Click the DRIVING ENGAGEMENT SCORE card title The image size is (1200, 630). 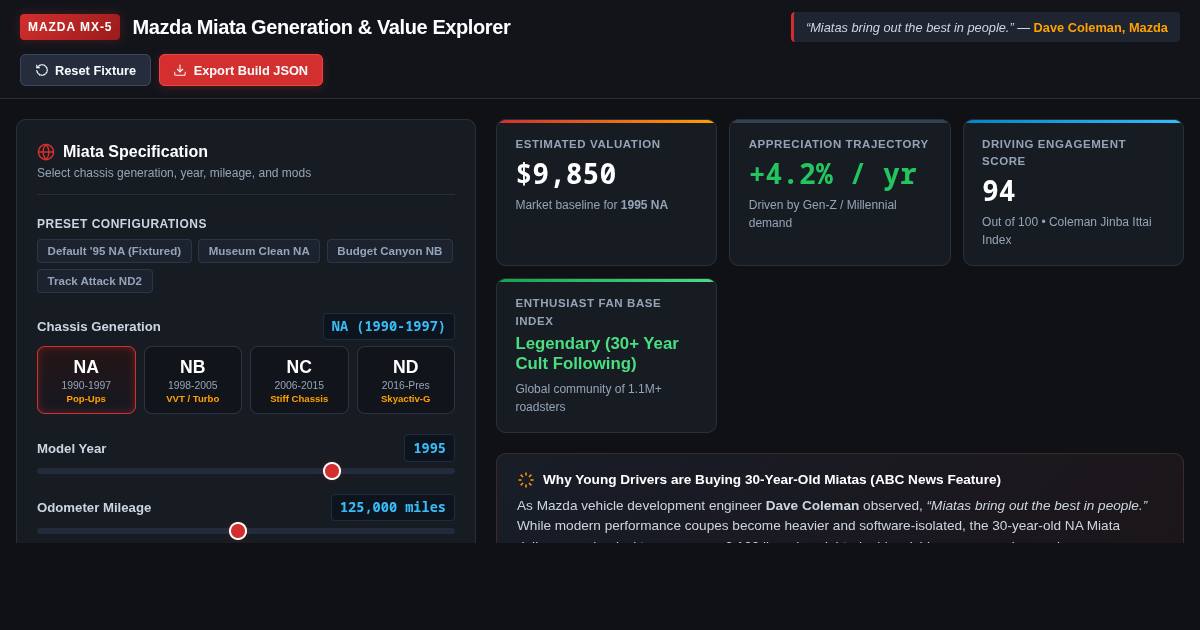1054,152
